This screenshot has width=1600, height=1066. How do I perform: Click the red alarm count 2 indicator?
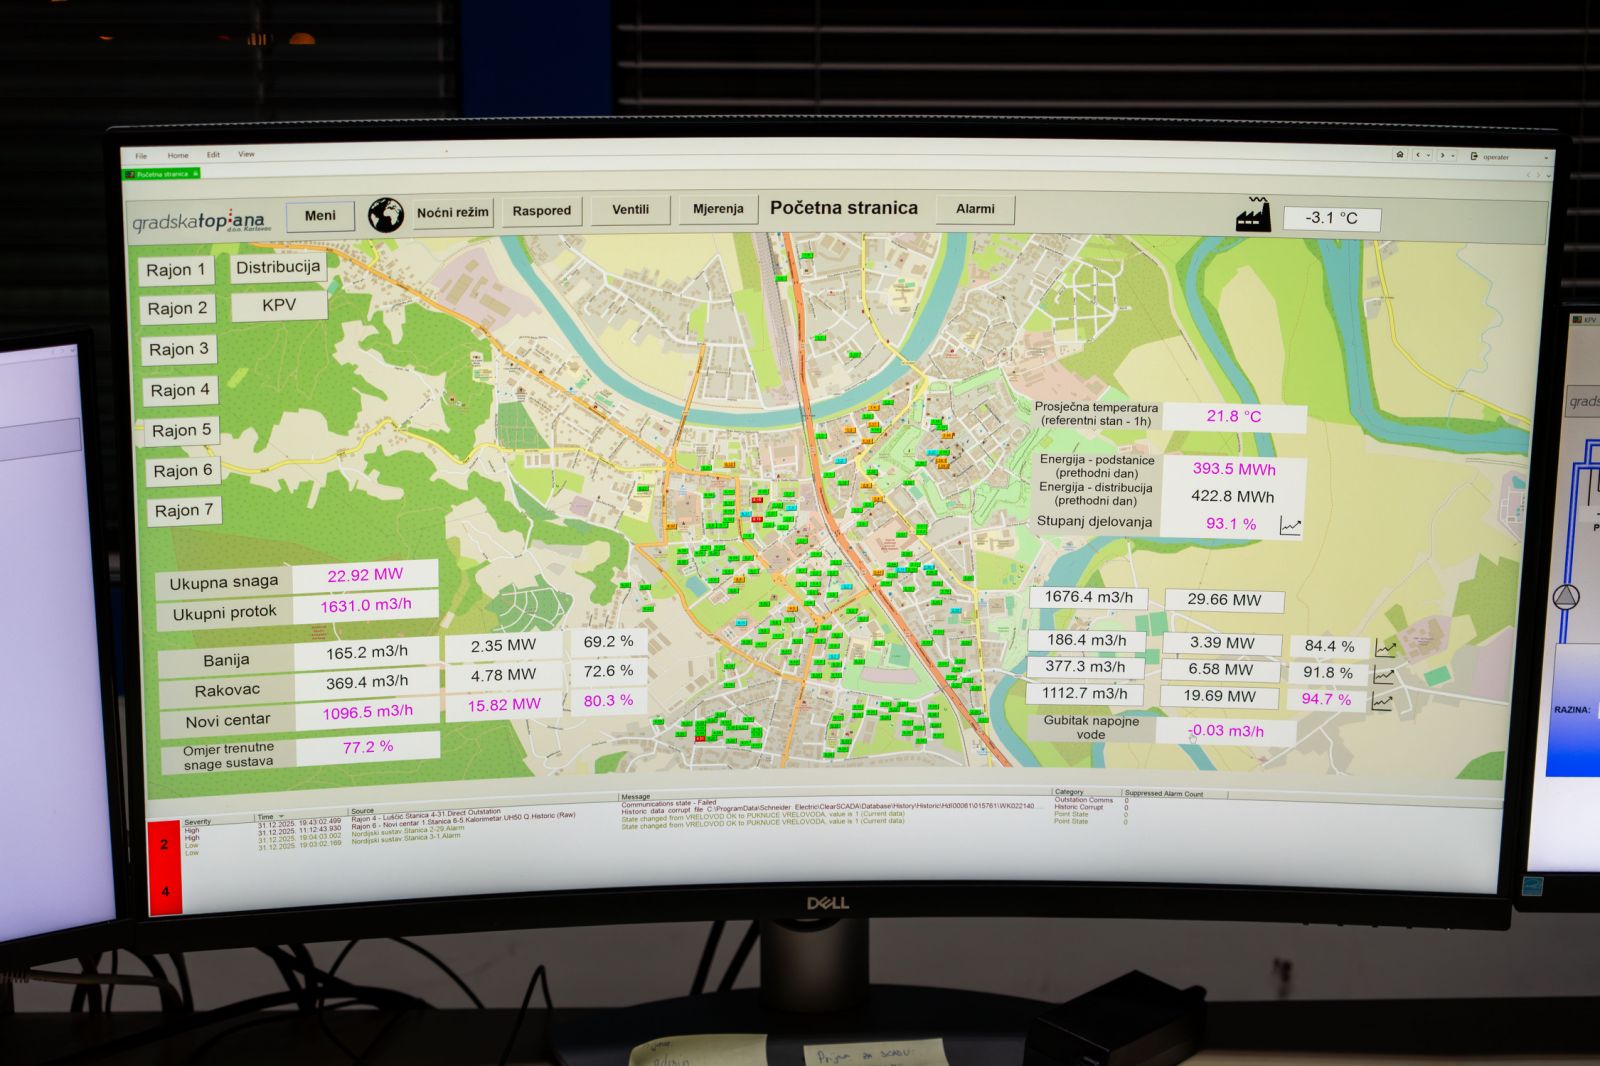pyautogui.click(x=165, y=845)
